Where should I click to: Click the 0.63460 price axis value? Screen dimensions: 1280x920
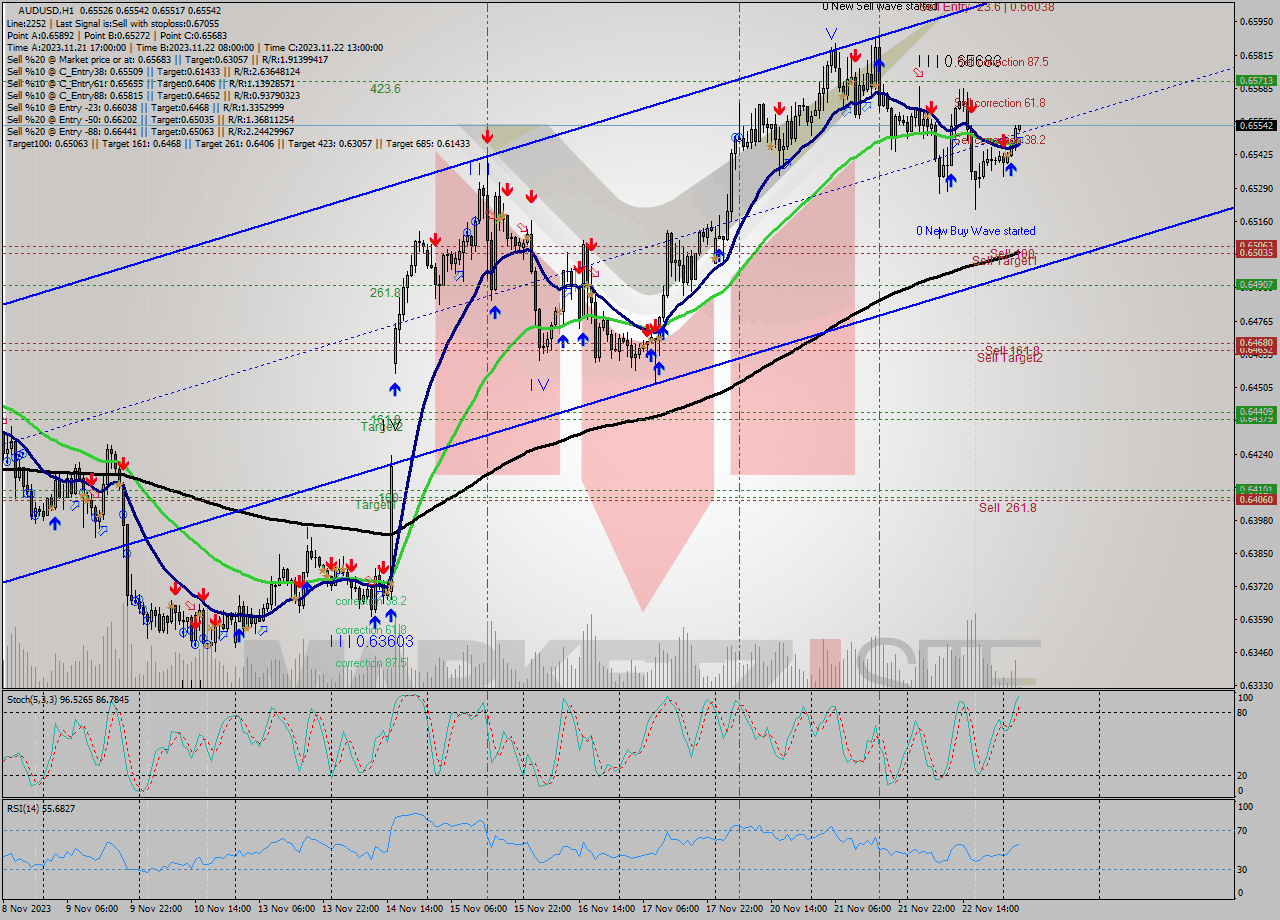[x=1256, y=652]
